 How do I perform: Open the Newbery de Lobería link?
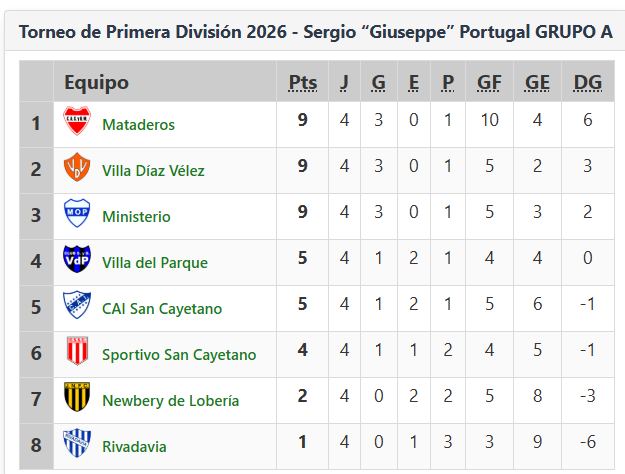click(x=170, y=401)
